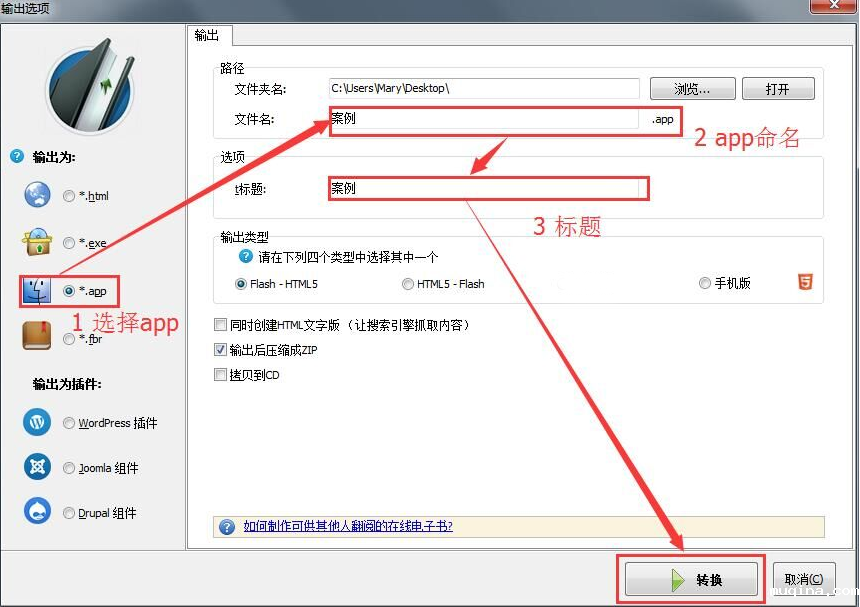Viewport: 860px width, 607px height.
Task: Select the *.exe output radio button
Action: 69,243
